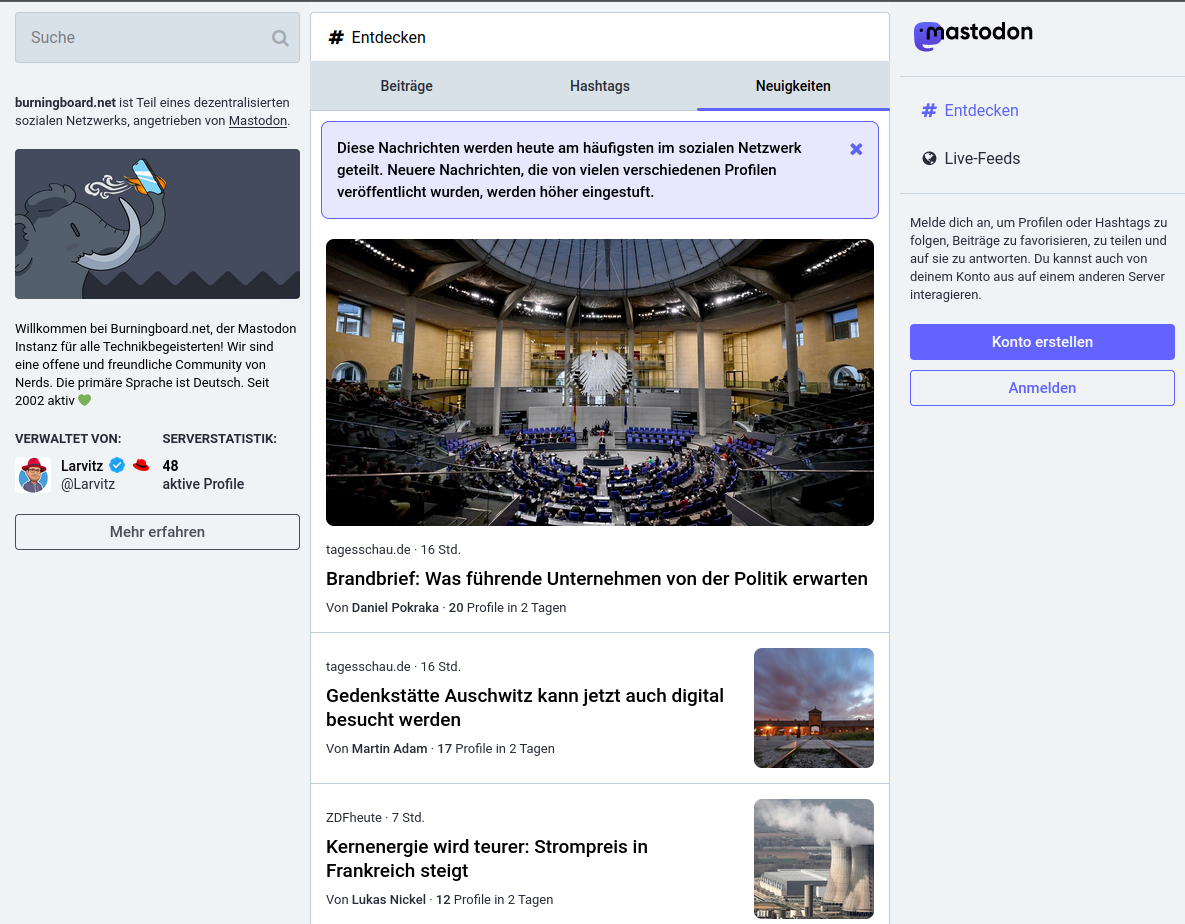Image resolution: width=1185 pixels, height=924 pixels.
Task: Click the Mastodon logo
Action: [973, 35]
